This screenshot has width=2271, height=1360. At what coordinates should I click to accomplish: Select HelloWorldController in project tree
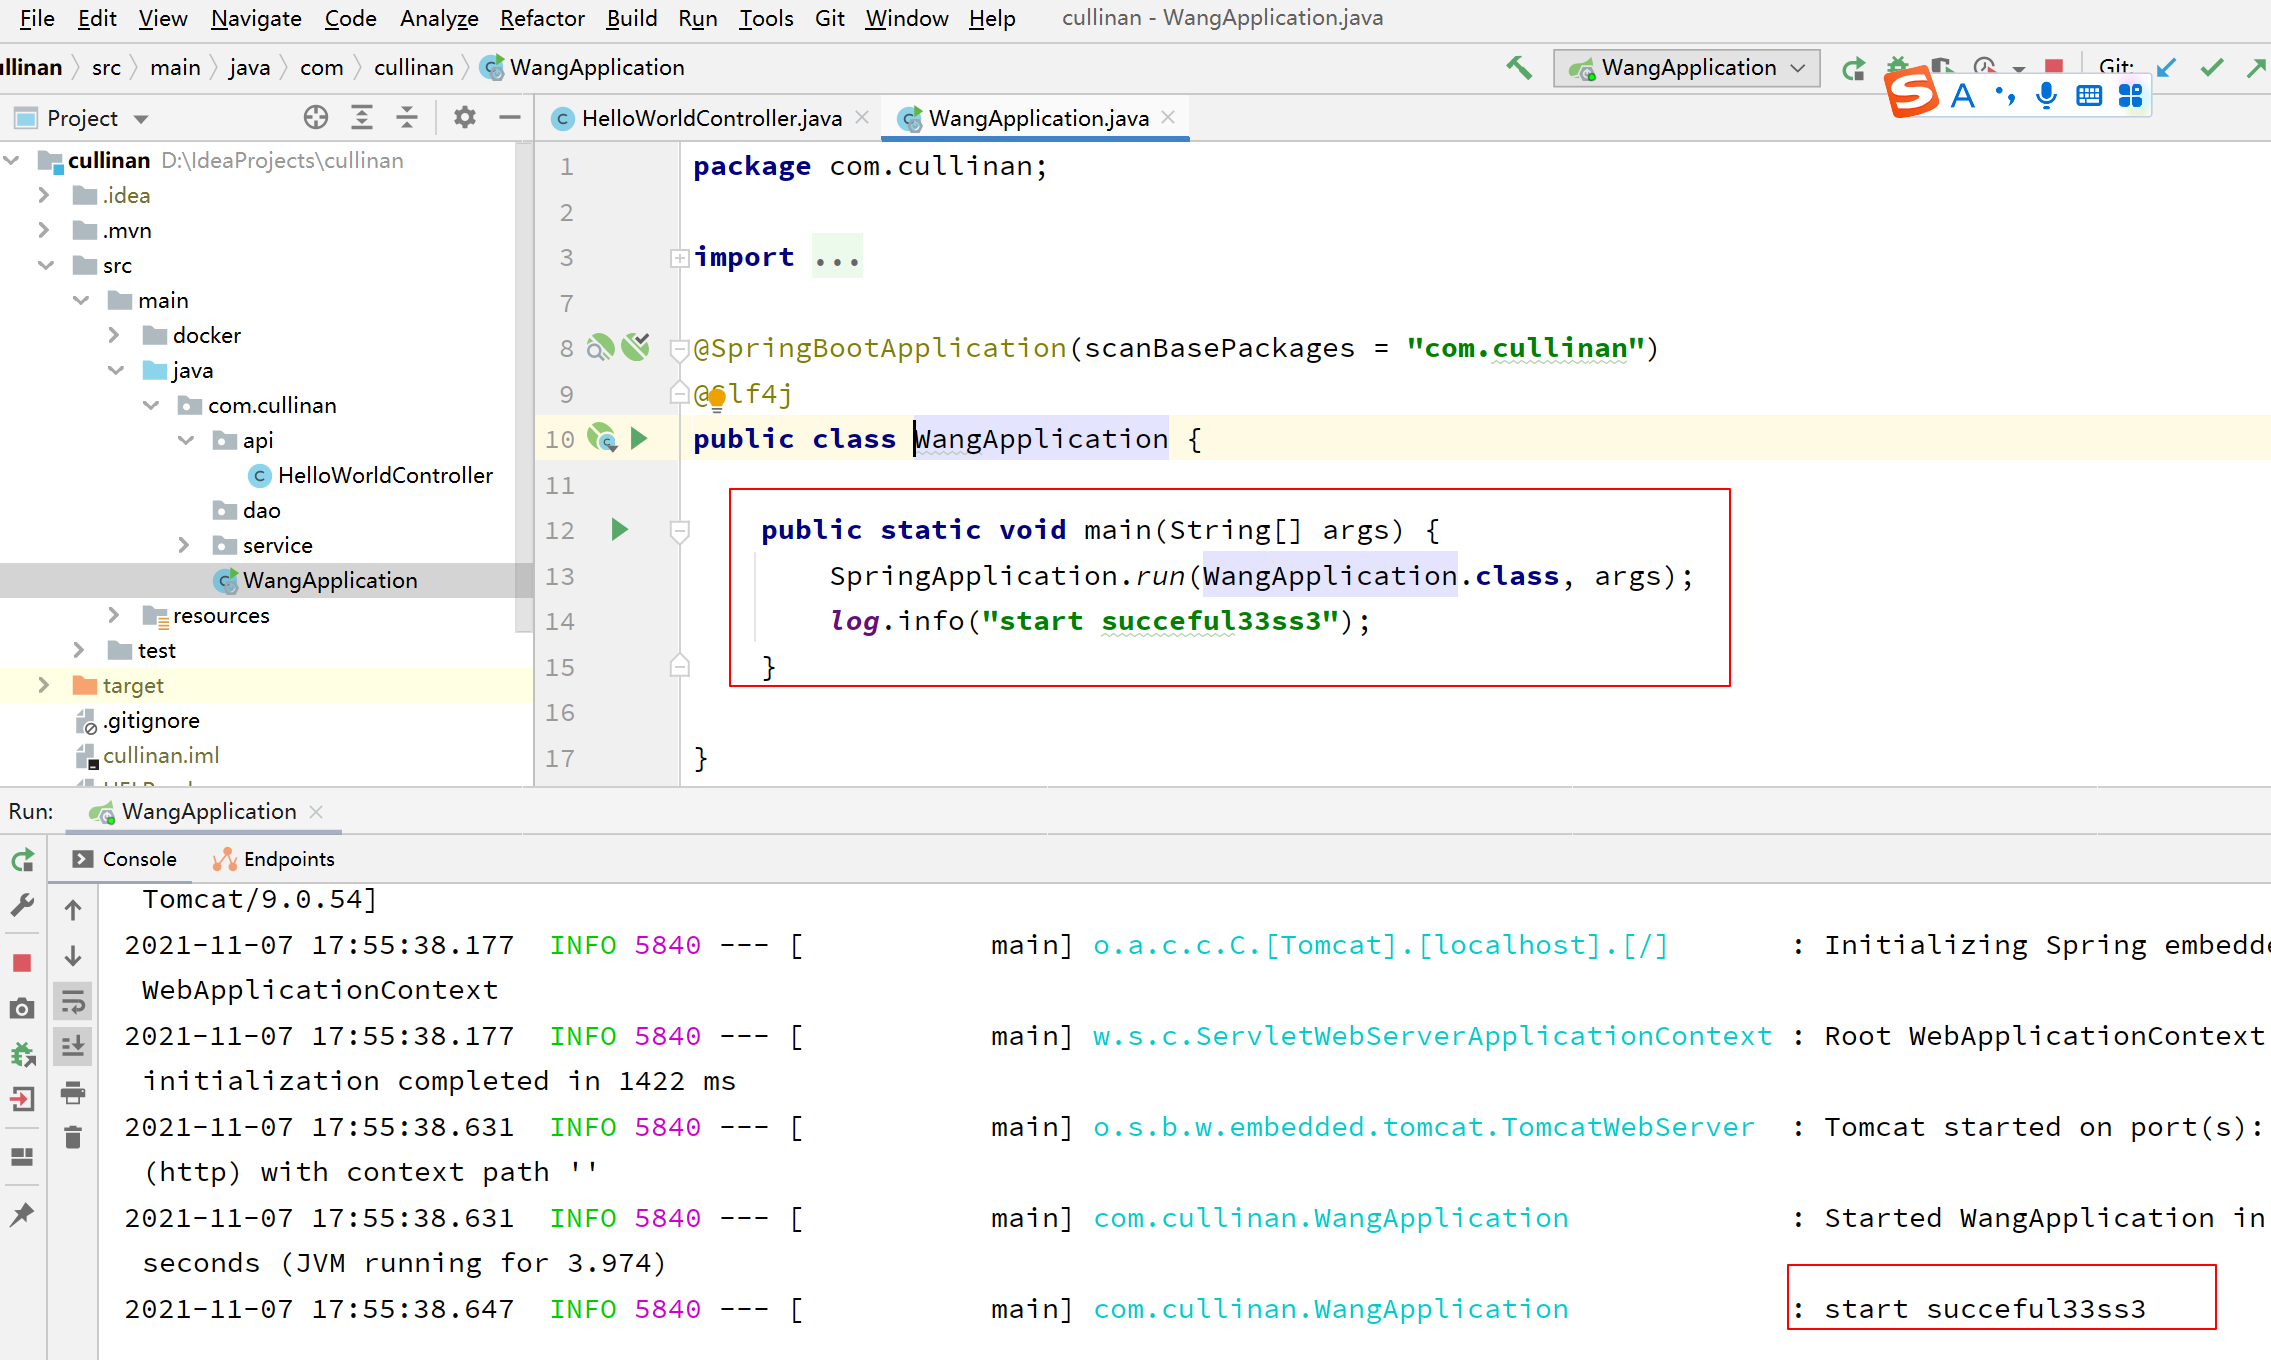(384, 475)
